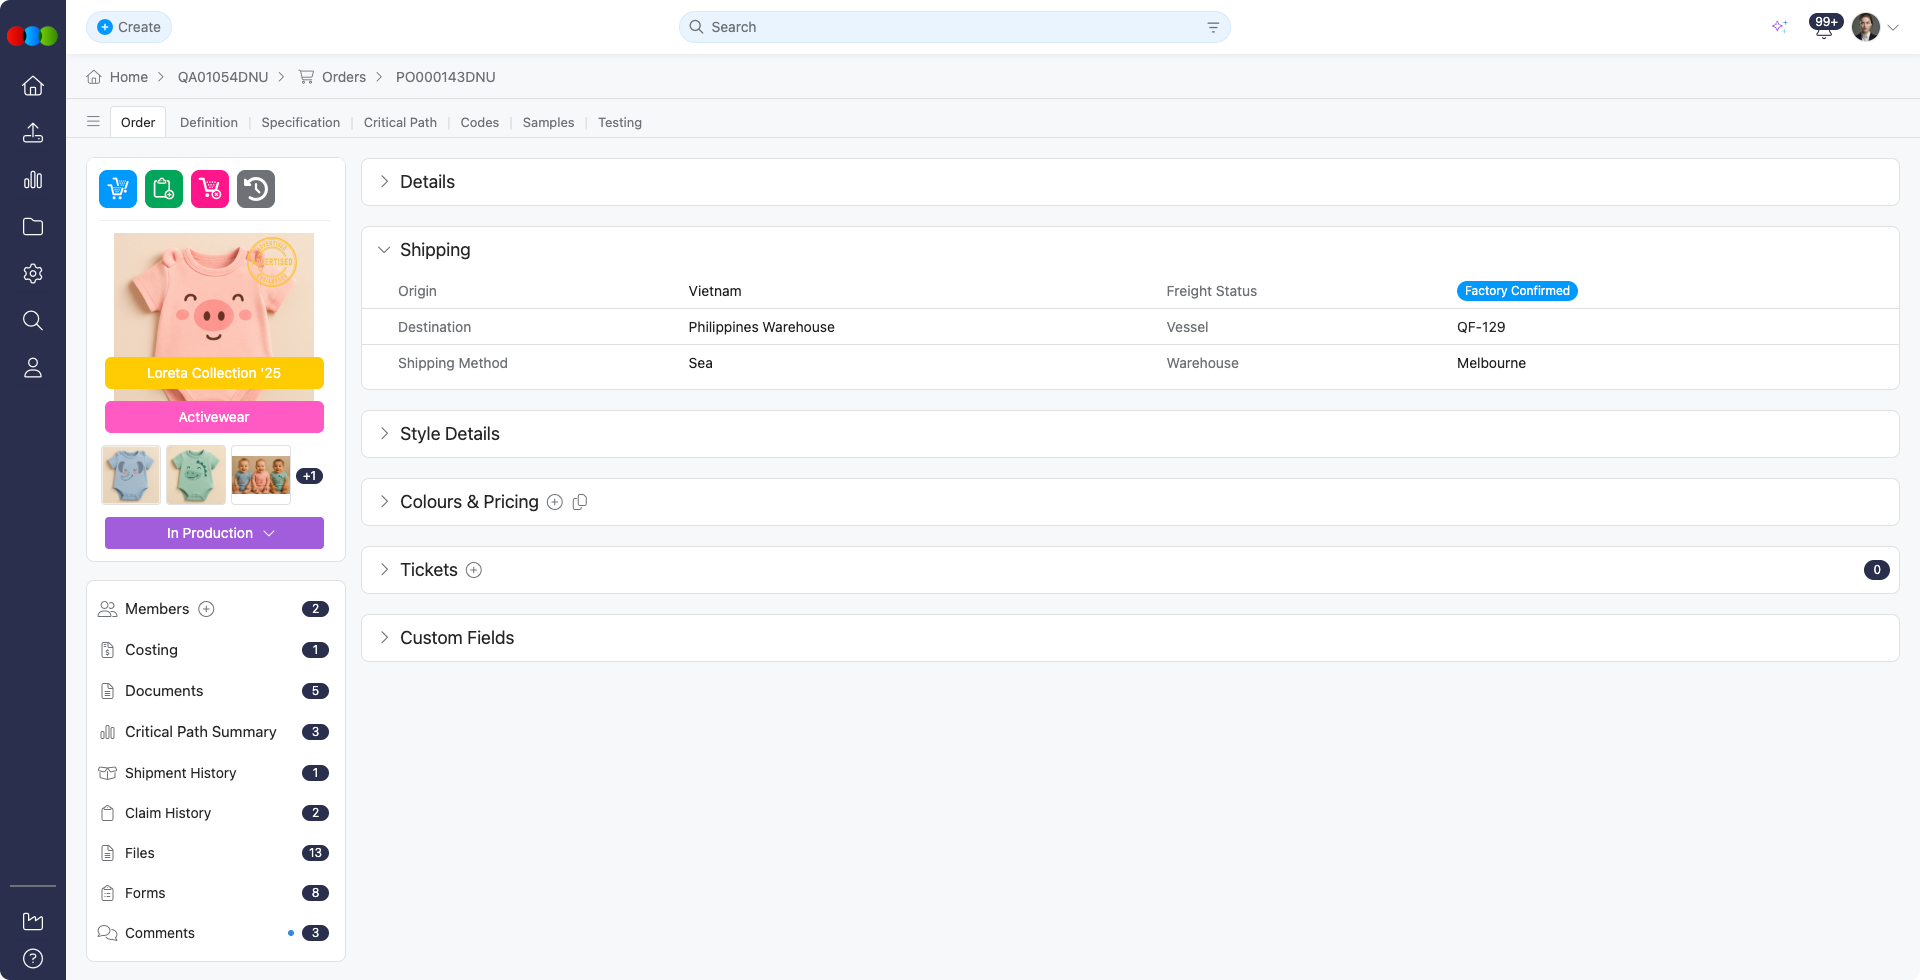Open the grey history clock icon
Viewport: 1920px width, 980px height.
256,189
